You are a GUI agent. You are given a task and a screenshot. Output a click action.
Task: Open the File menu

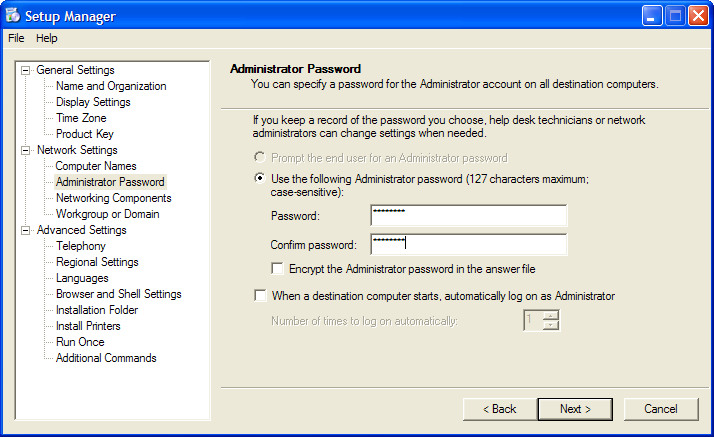click(x=16, y=38)
